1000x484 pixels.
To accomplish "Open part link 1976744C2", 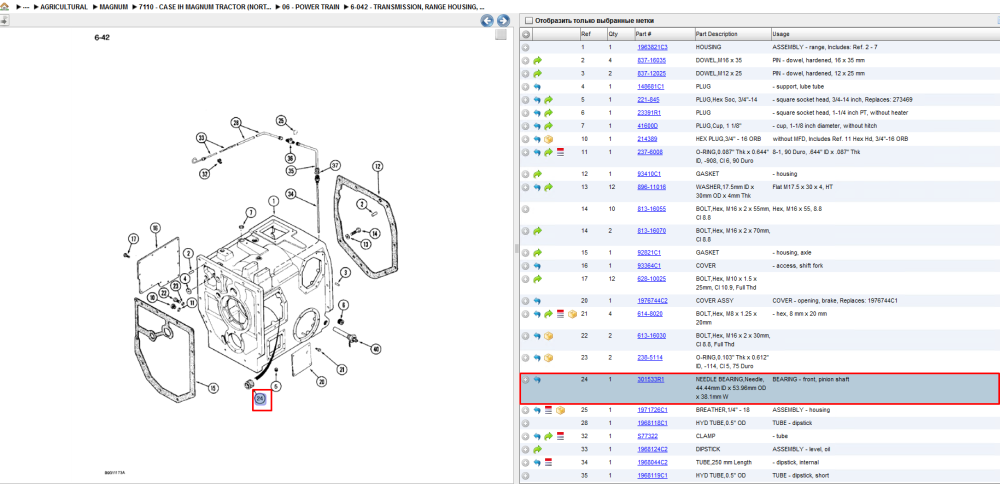I will (x=652, y=300).
